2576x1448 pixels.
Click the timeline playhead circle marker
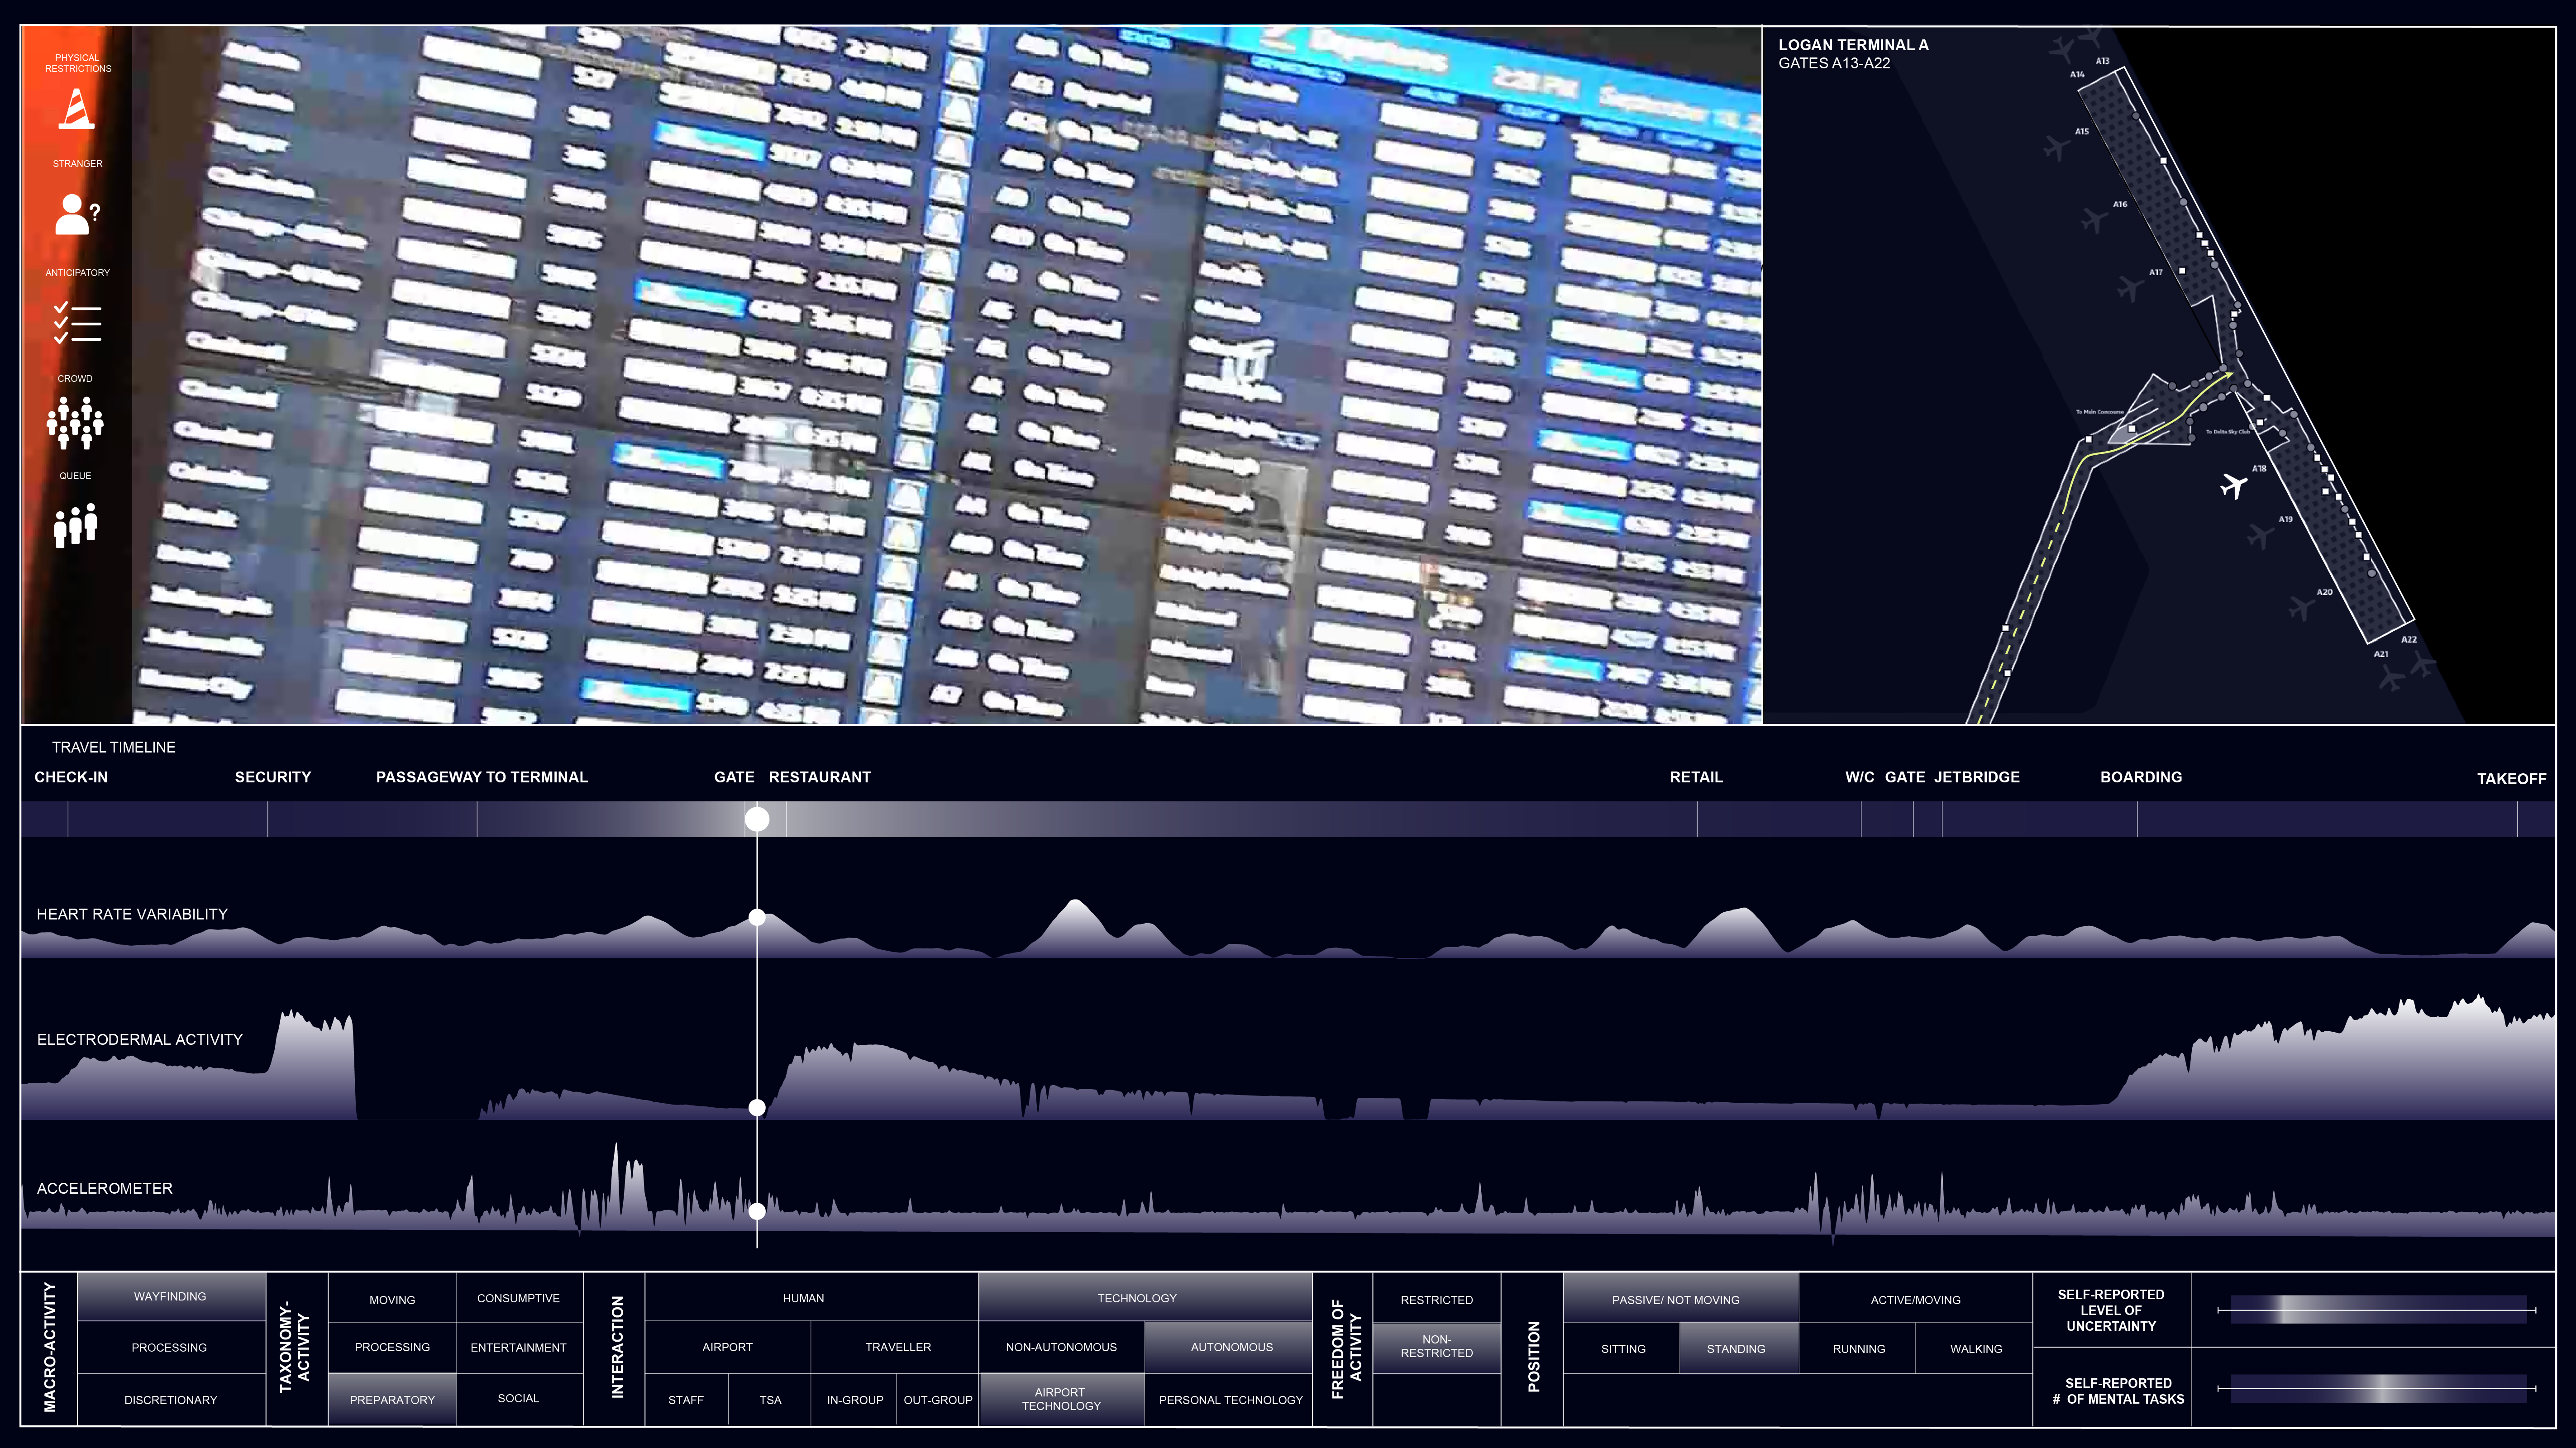pos(757,819)
